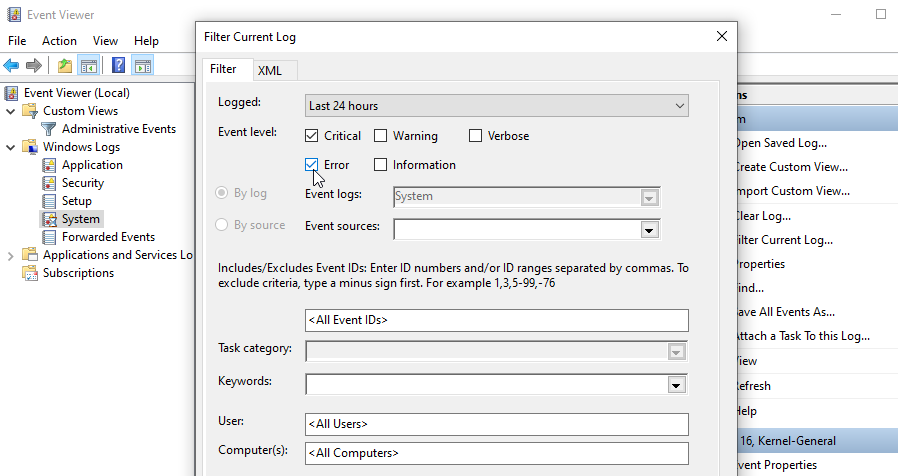Click the Up One Level folder icon
This screenshot has width=898, height=476.
coord(65,66)
